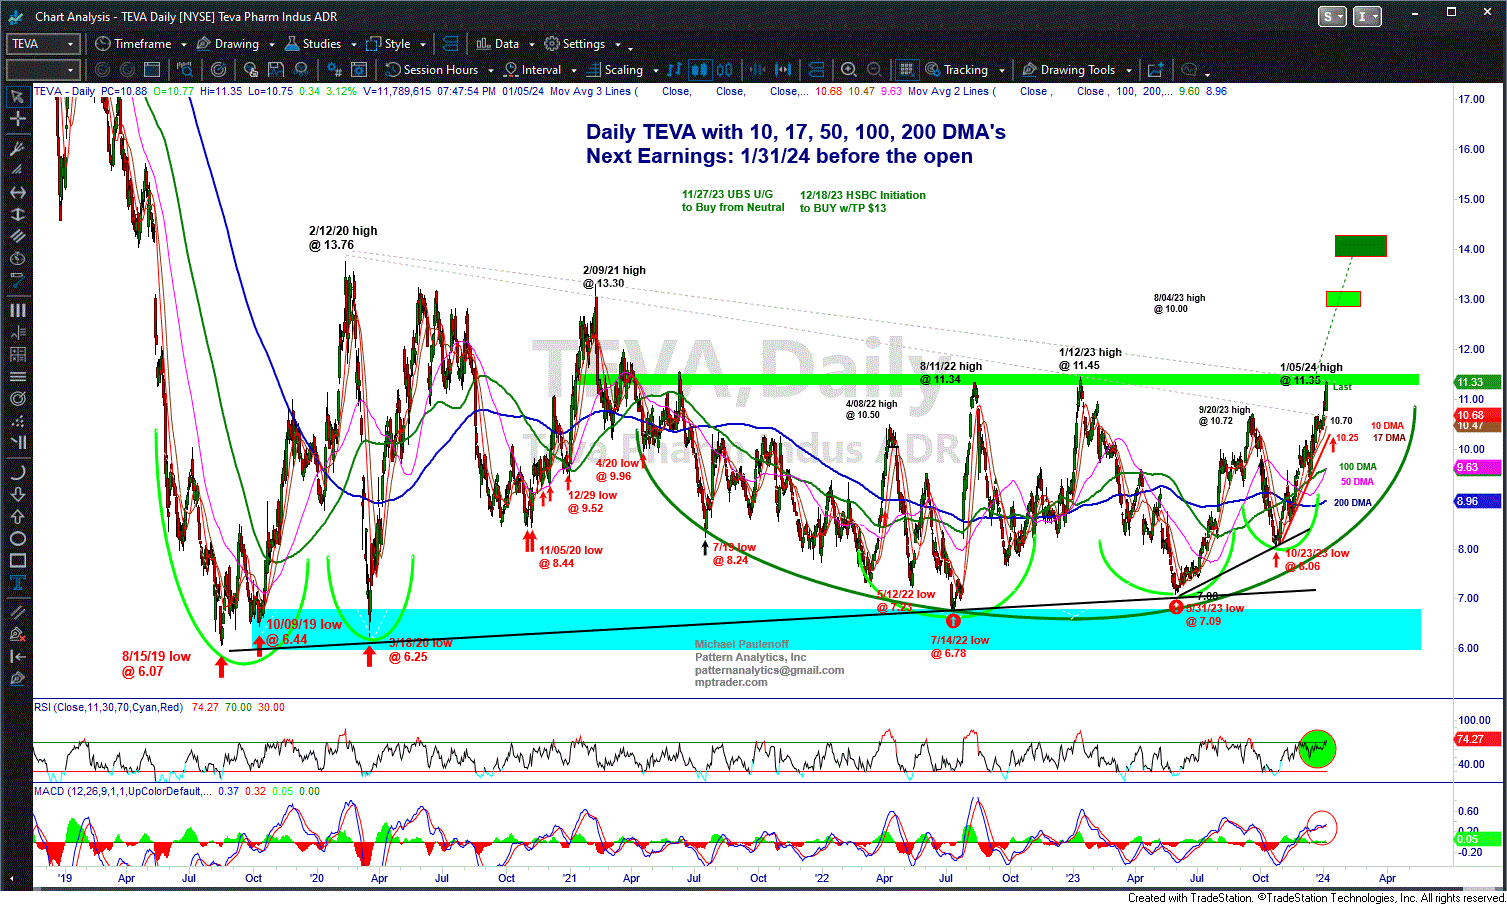1507x904 pixels.
Task: Choose the parallel lines channel tool
Action: tap(17, 236)
